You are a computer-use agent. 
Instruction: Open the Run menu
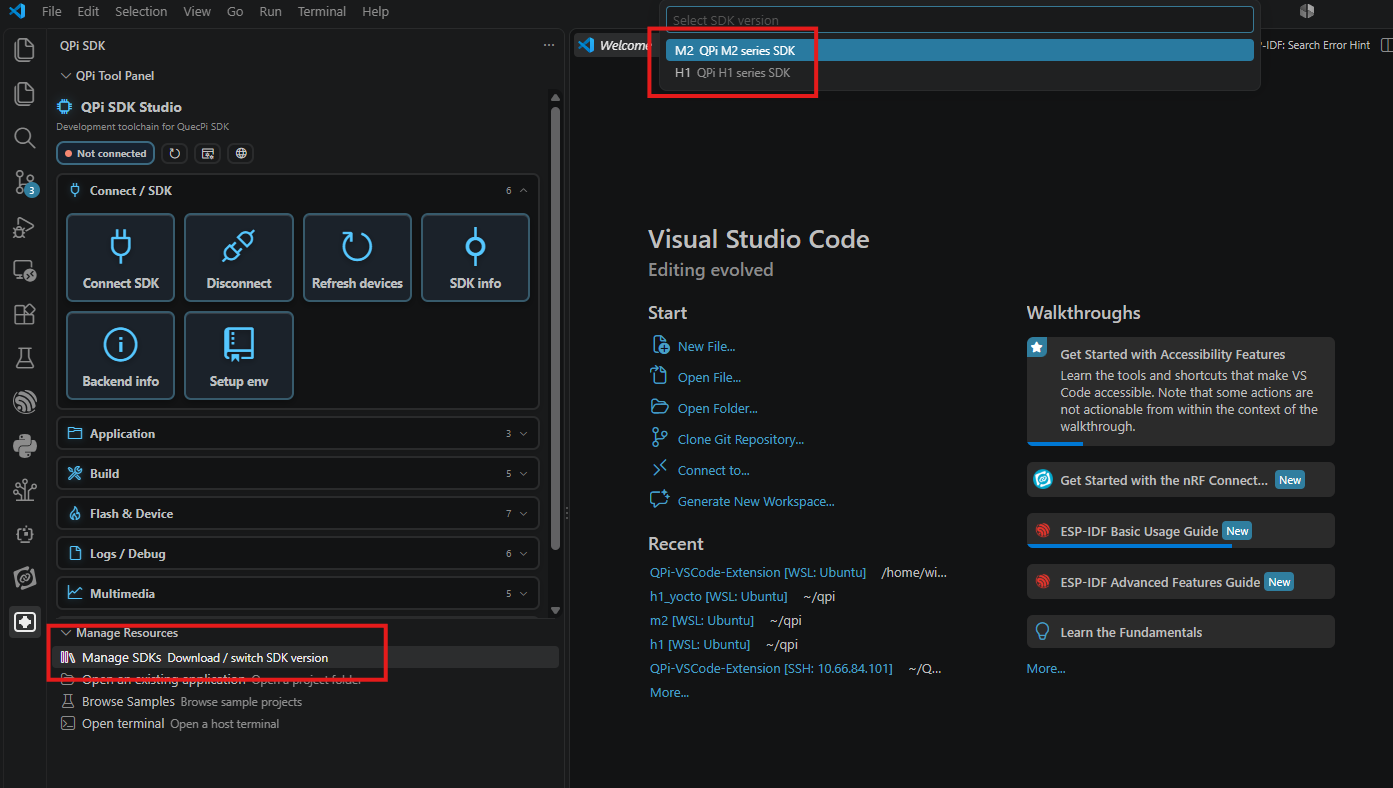click(x=270, y=12)
